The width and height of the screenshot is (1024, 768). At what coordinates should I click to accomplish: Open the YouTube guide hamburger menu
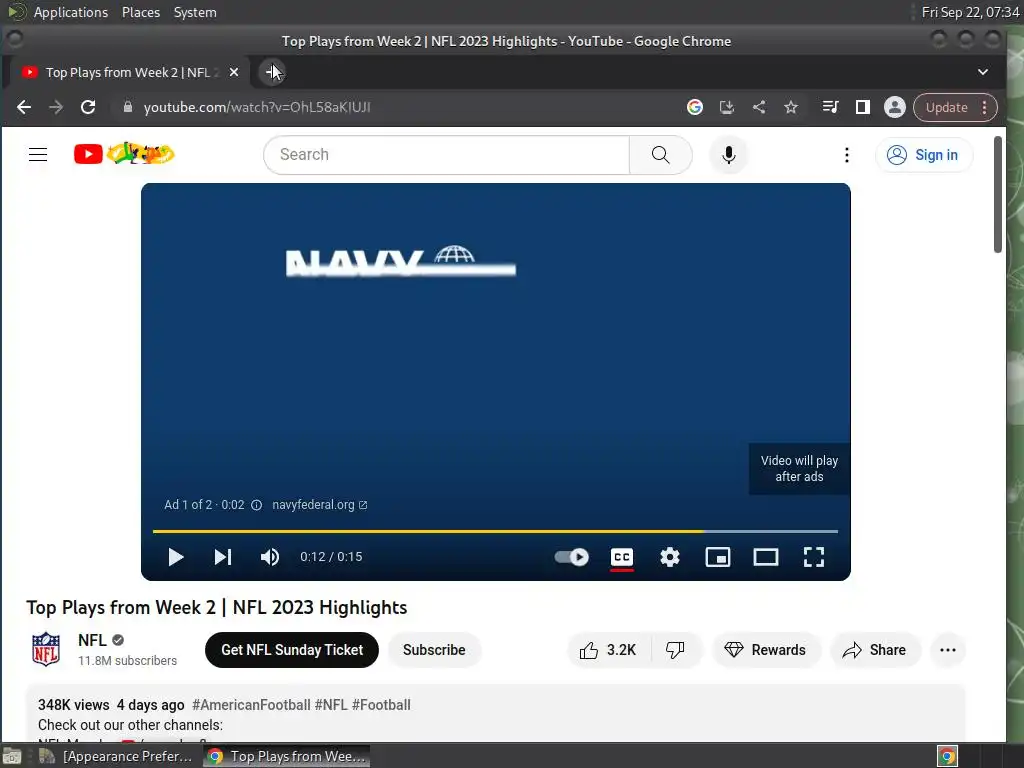tap(38, 155)
